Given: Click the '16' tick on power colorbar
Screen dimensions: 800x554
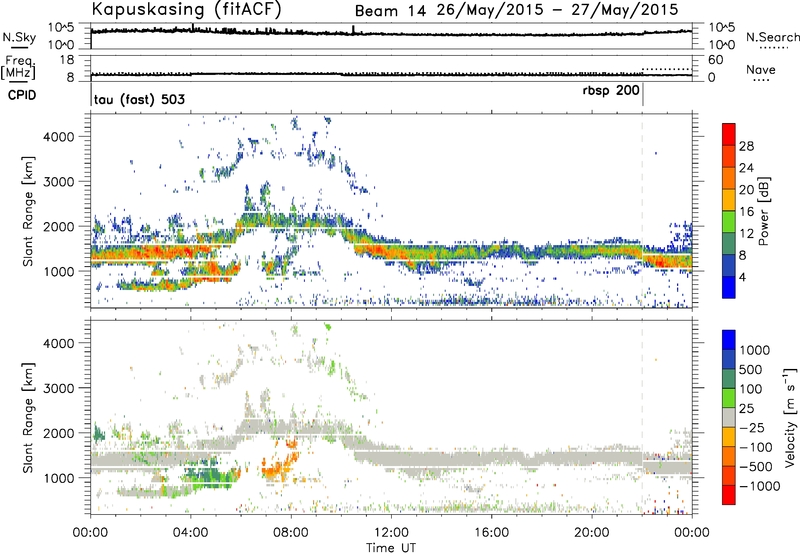Looking at the screenshot, I should (746, 212).
